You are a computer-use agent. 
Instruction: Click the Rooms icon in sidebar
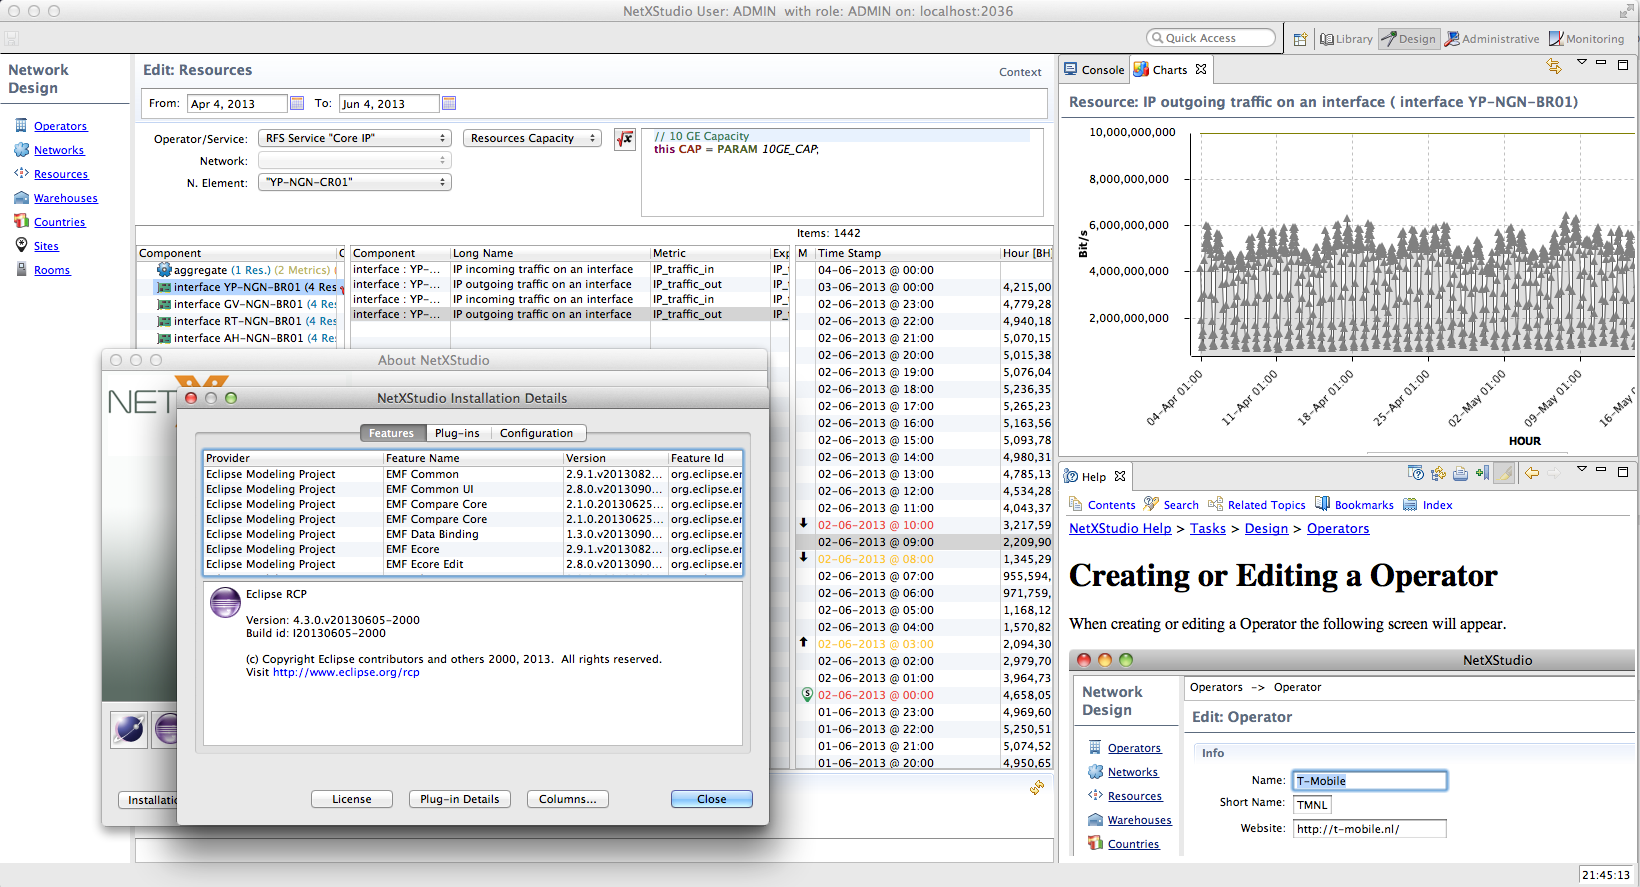21,269
